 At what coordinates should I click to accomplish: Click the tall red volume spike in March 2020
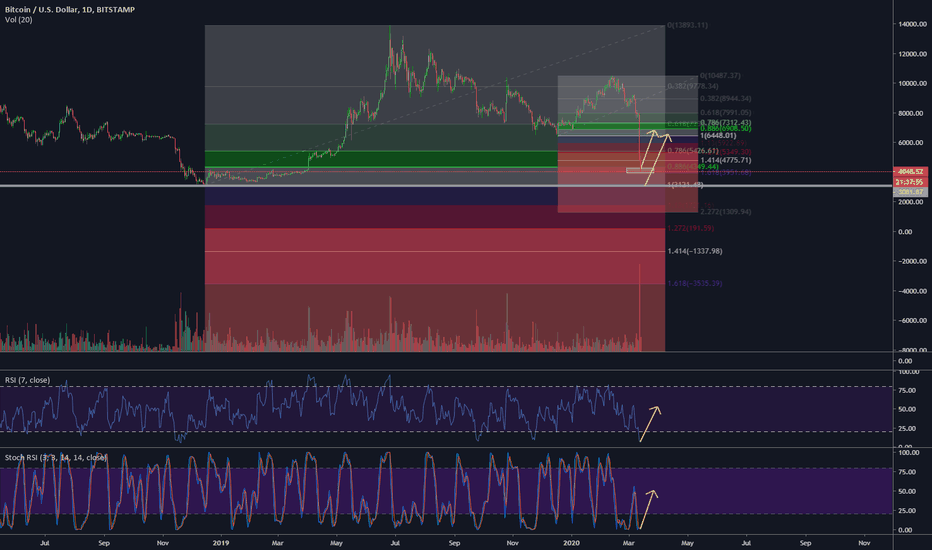640,307
